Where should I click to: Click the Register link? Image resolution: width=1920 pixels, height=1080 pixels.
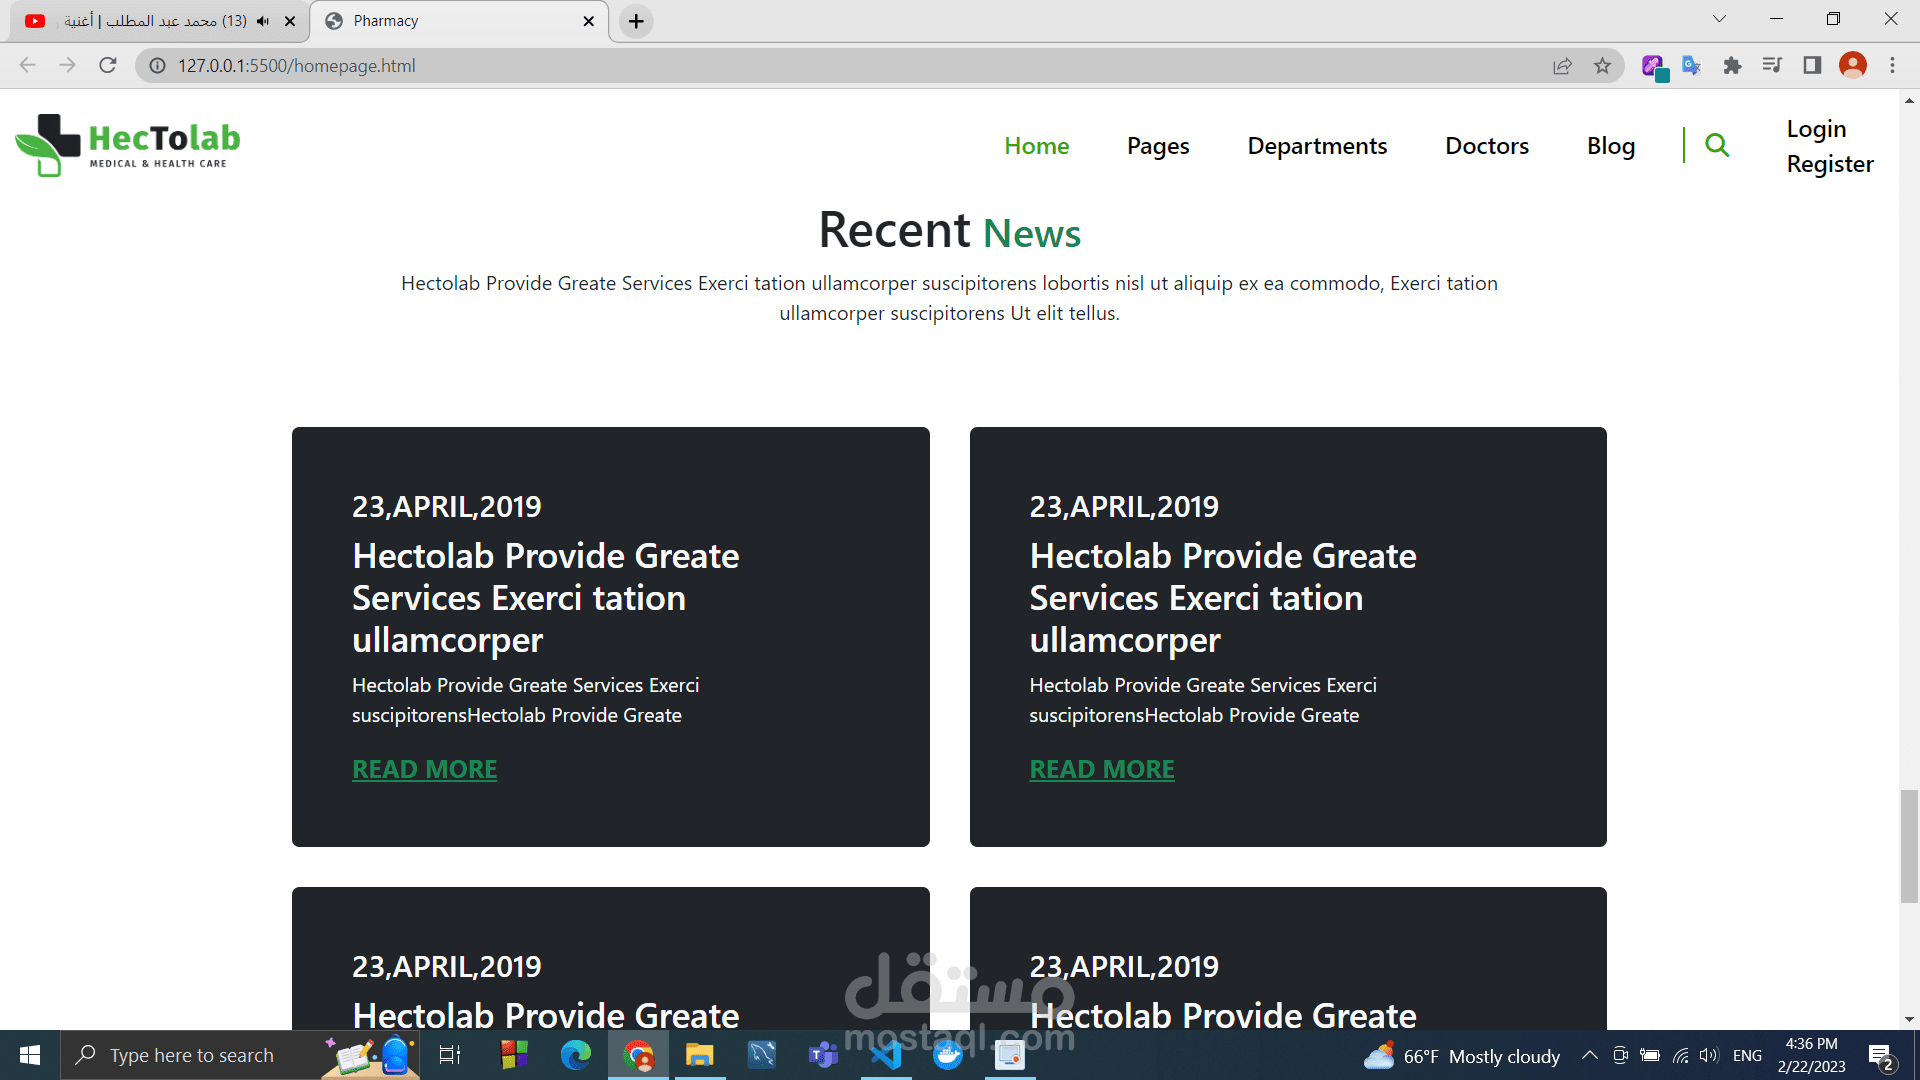click(1830, 164)
